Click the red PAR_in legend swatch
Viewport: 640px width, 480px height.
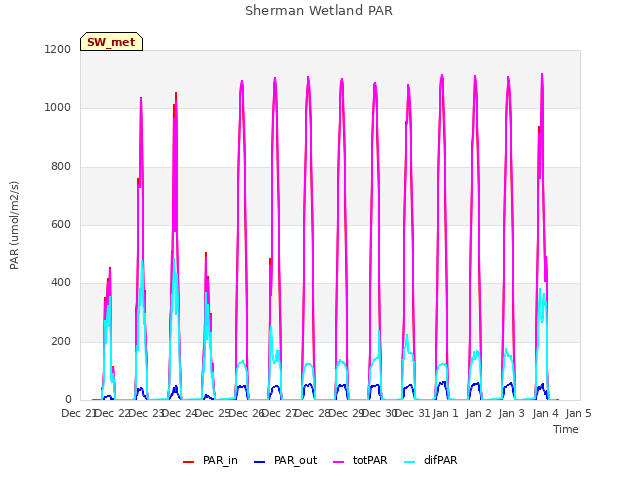point(189,462)
